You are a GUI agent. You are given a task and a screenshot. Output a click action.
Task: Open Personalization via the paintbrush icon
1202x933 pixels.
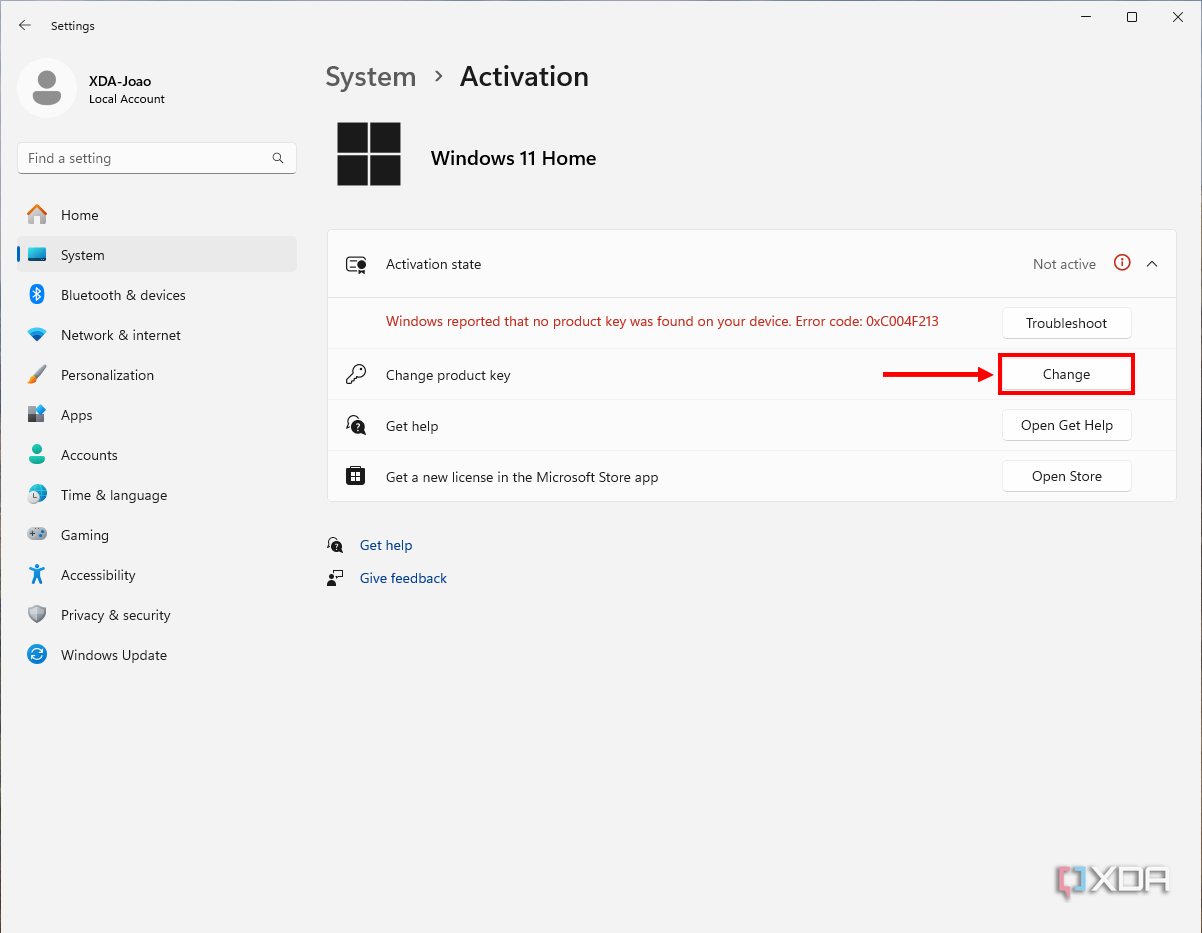pos(37,375)
